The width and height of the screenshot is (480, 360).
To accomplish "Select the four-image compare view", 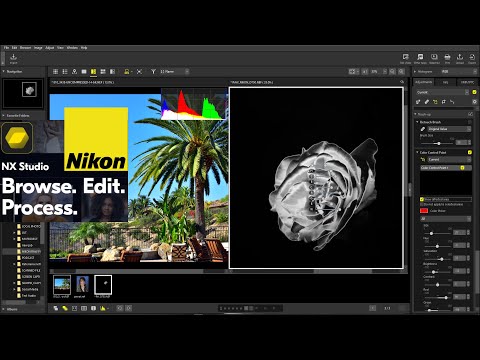I will [103, 72].
